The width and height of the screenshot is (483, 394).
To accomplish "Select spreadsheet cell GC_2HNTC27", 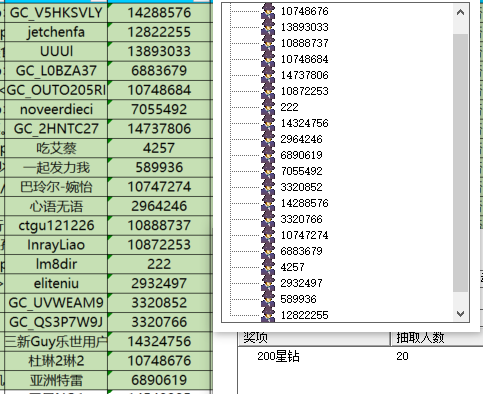I will point(56,129).
